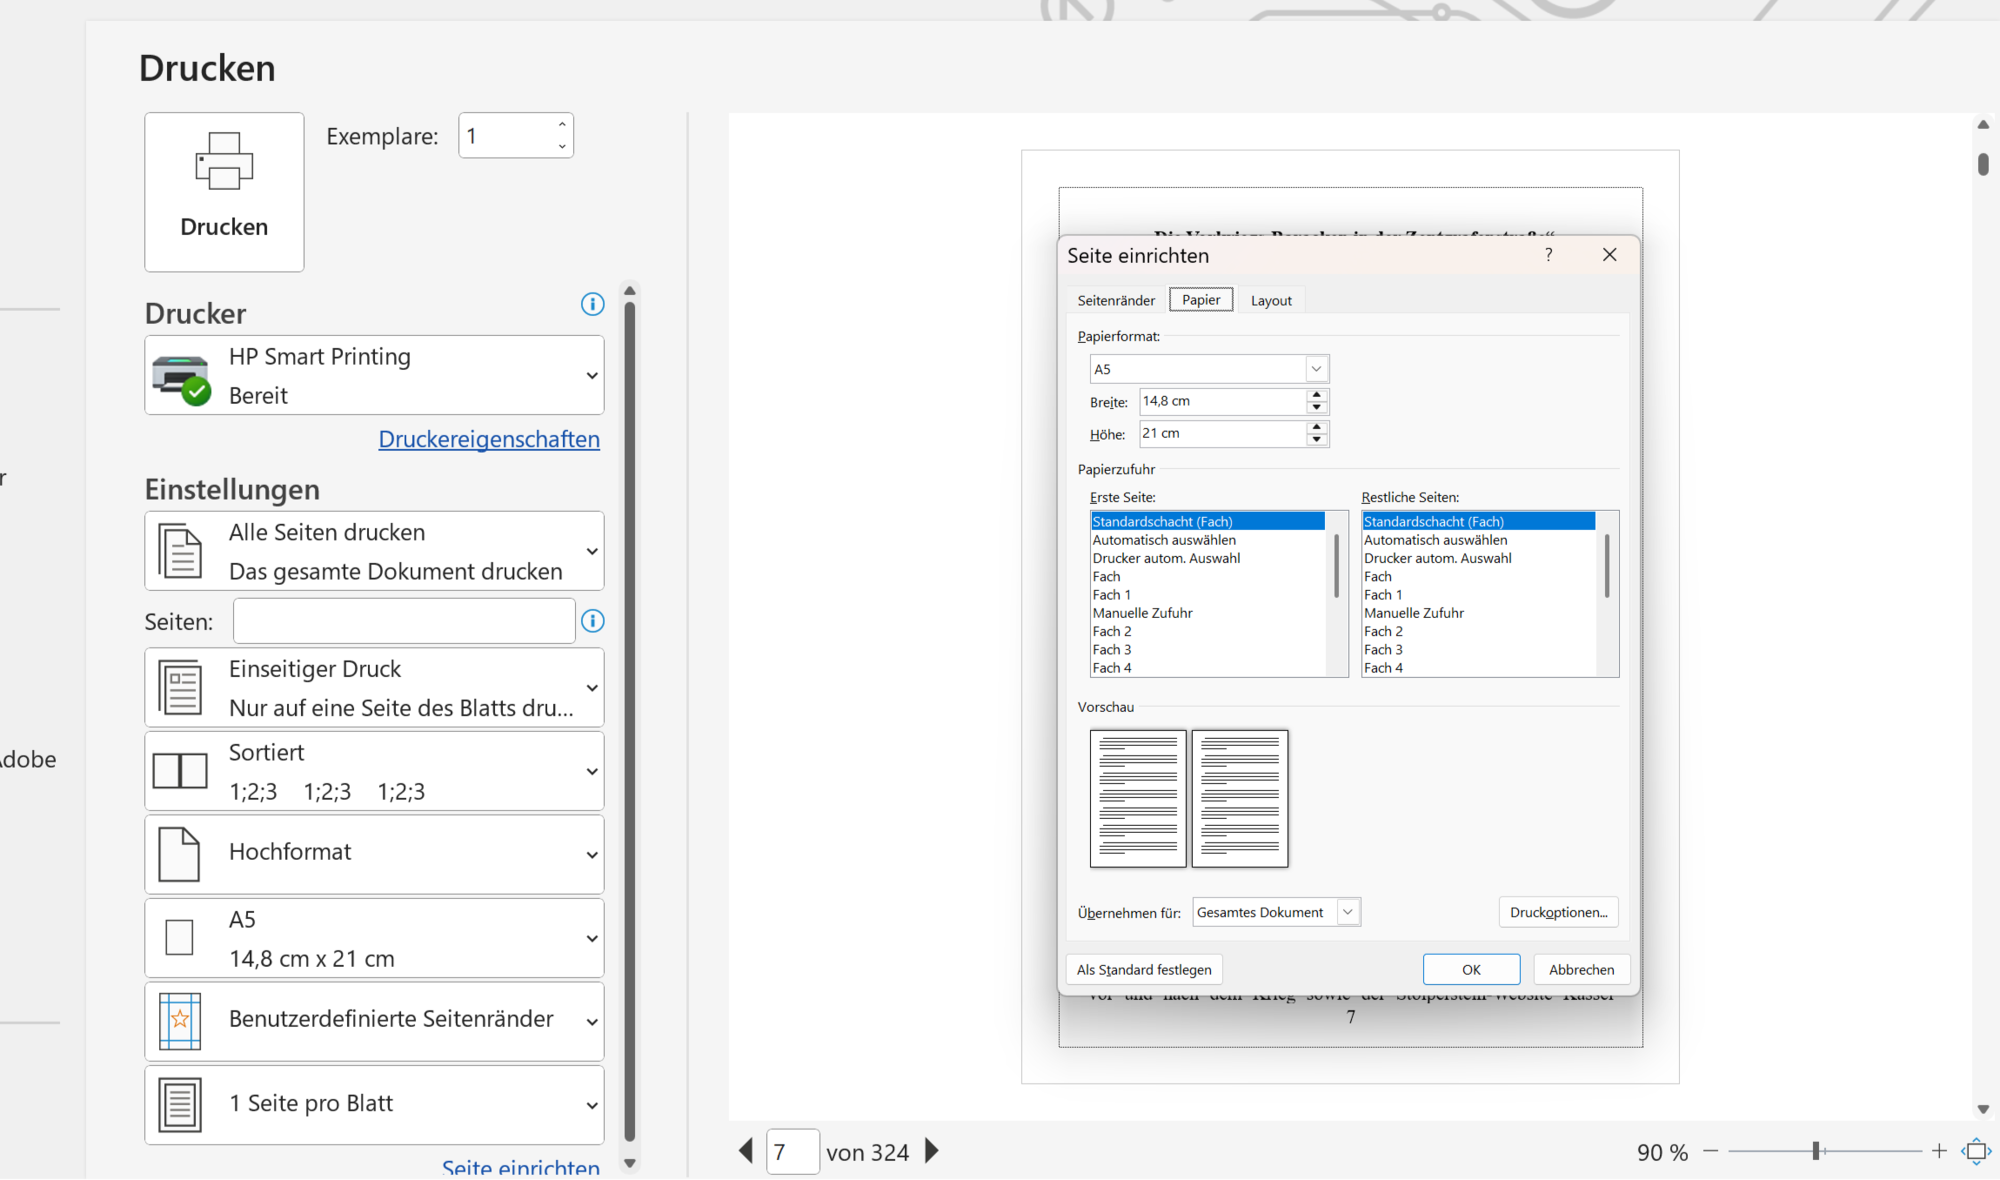This screenshot has height=1180, width=2000.
Task: Click the zoom slider handle
Action: [x=1816, y=1151]
